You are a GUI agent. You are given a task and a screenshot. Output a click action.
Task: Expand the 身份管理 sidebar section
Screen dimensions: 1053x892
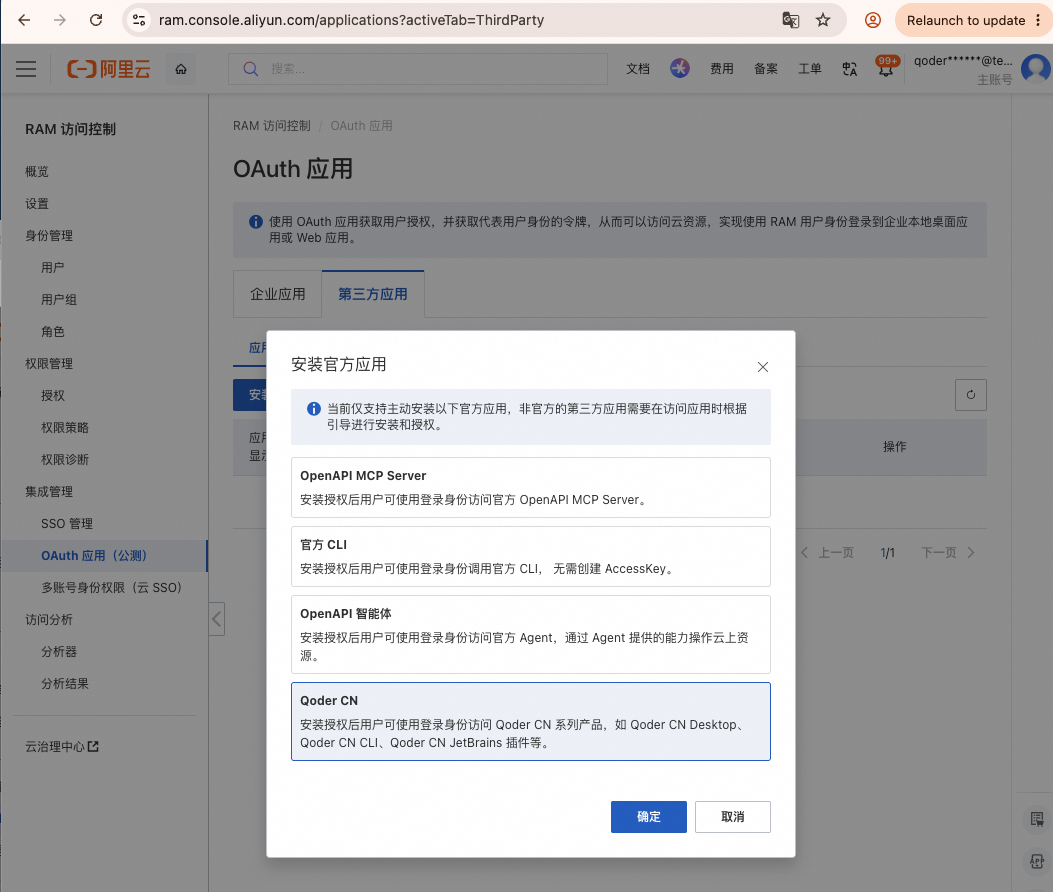[x=49, y=236]
